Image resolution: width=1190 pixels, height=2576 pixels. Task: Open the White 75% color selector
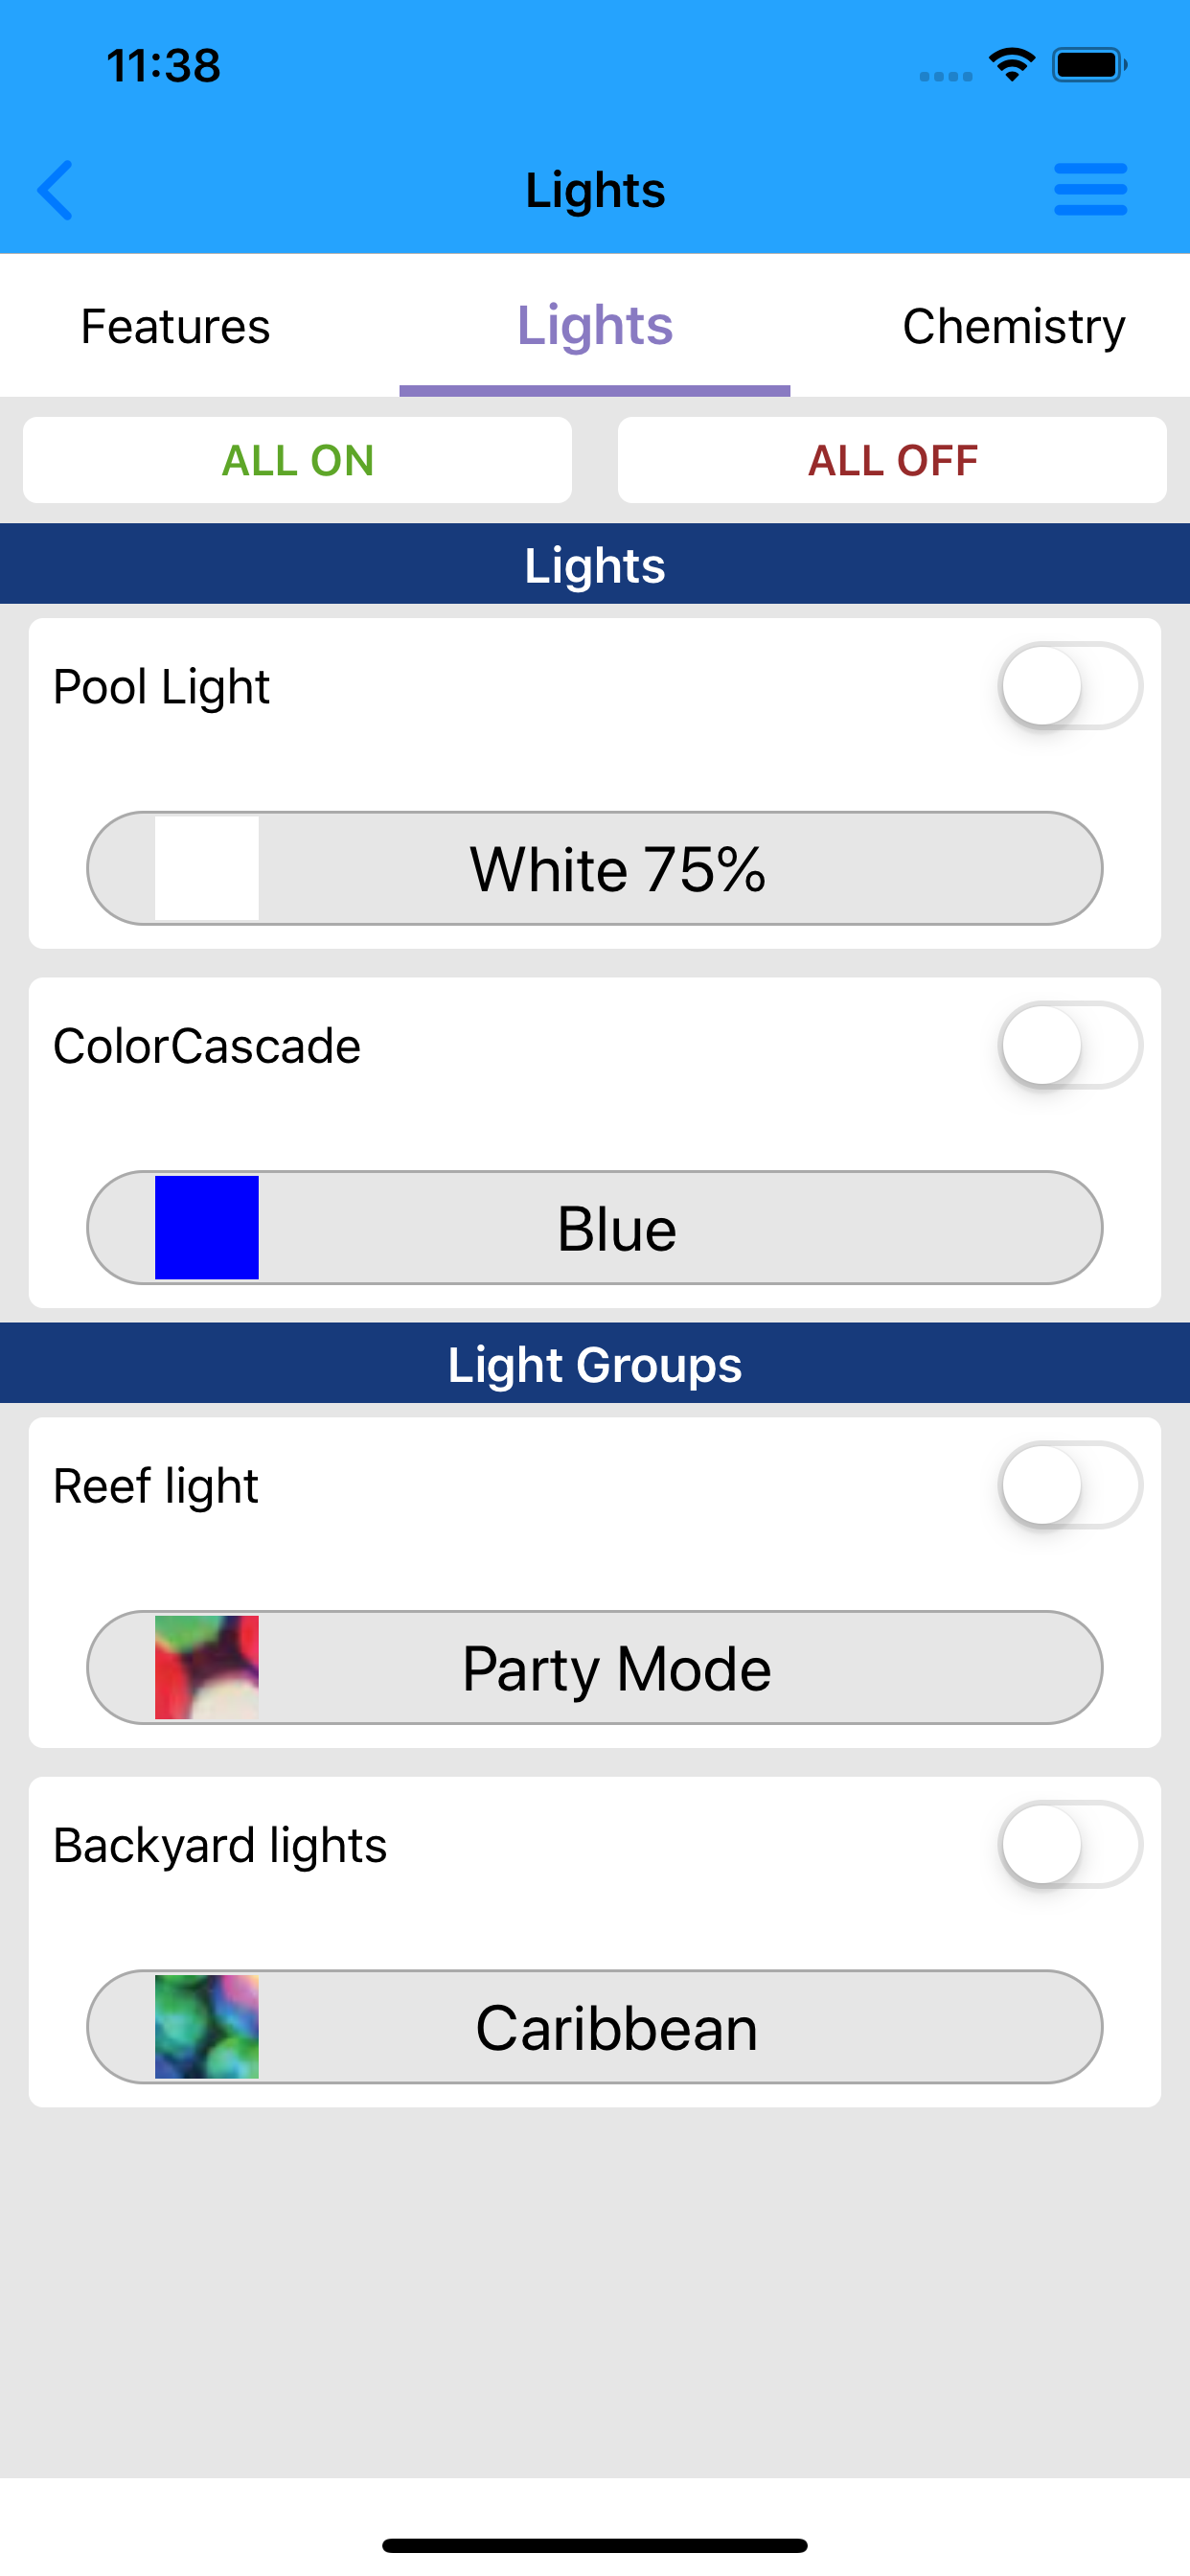(x=595, y=868)
